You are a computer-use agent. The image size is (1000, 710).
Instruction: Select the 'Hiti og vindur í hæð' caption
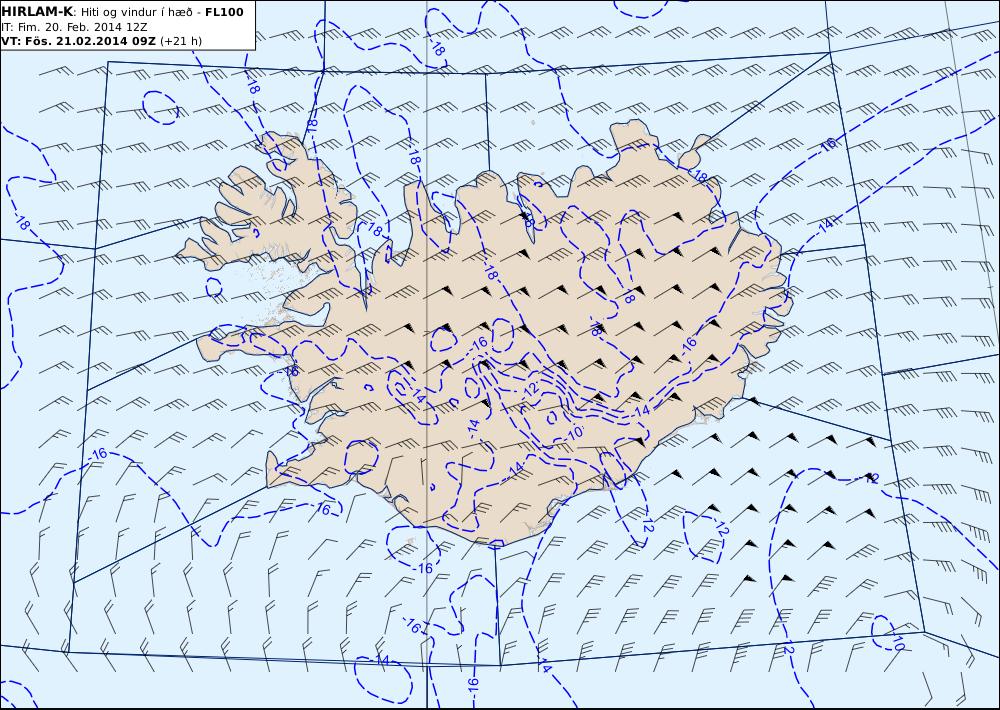pos(136,13)
